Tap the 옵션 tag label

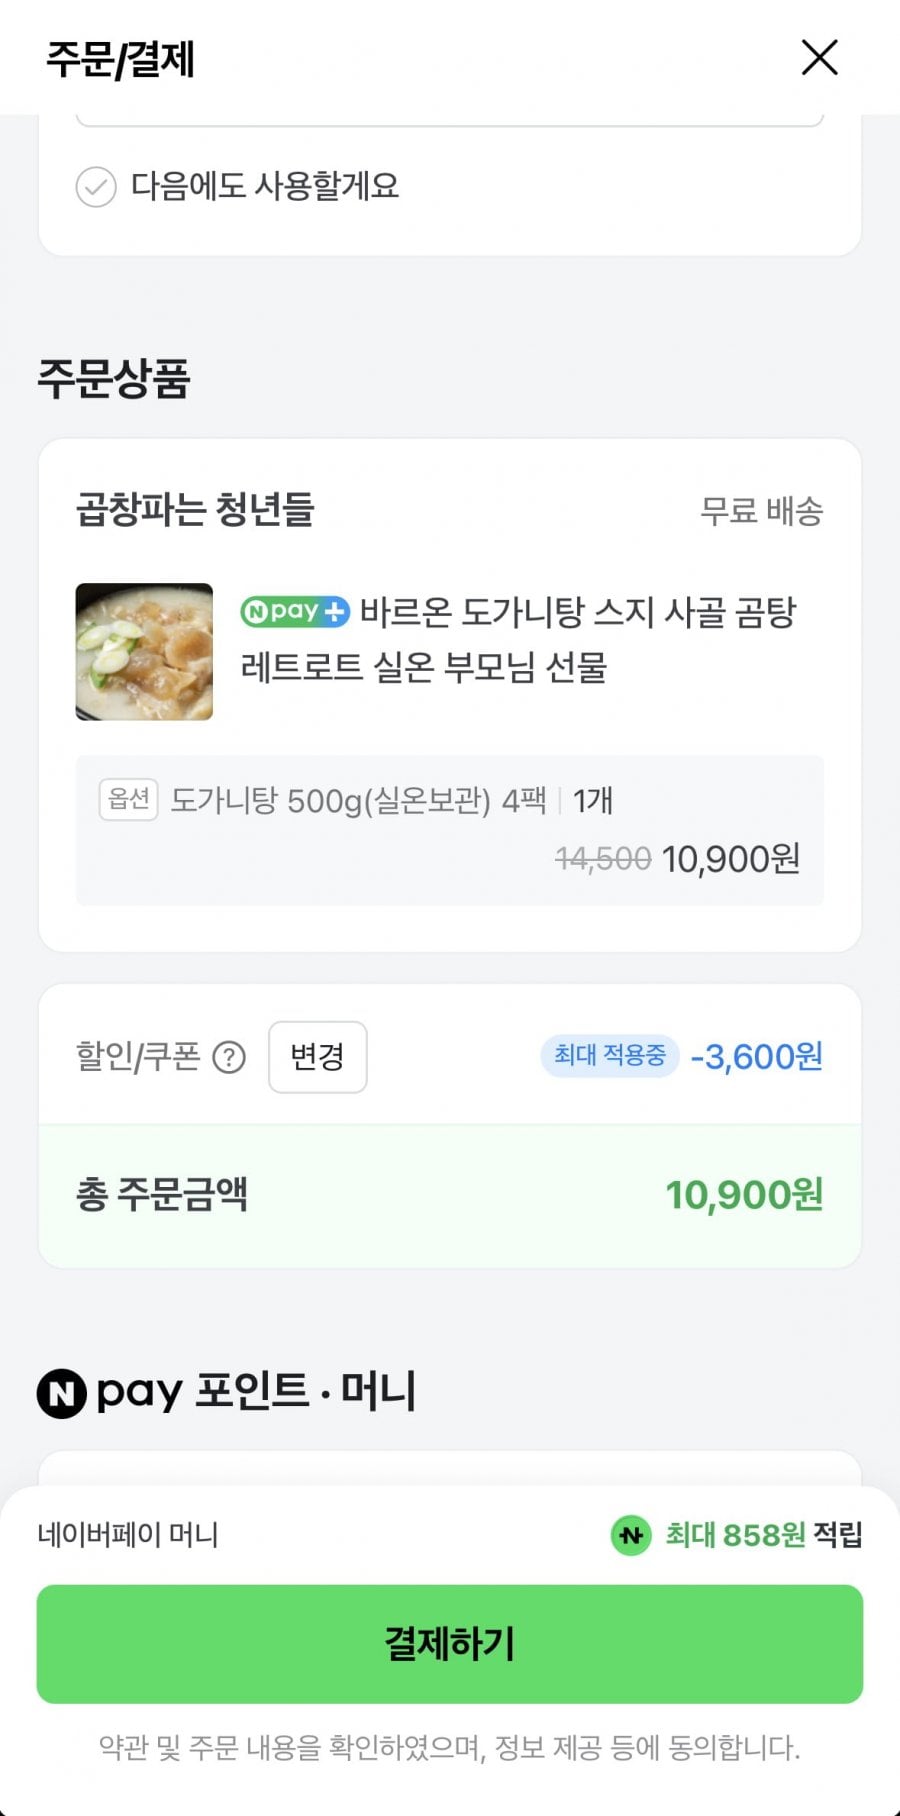coord(128,800)
